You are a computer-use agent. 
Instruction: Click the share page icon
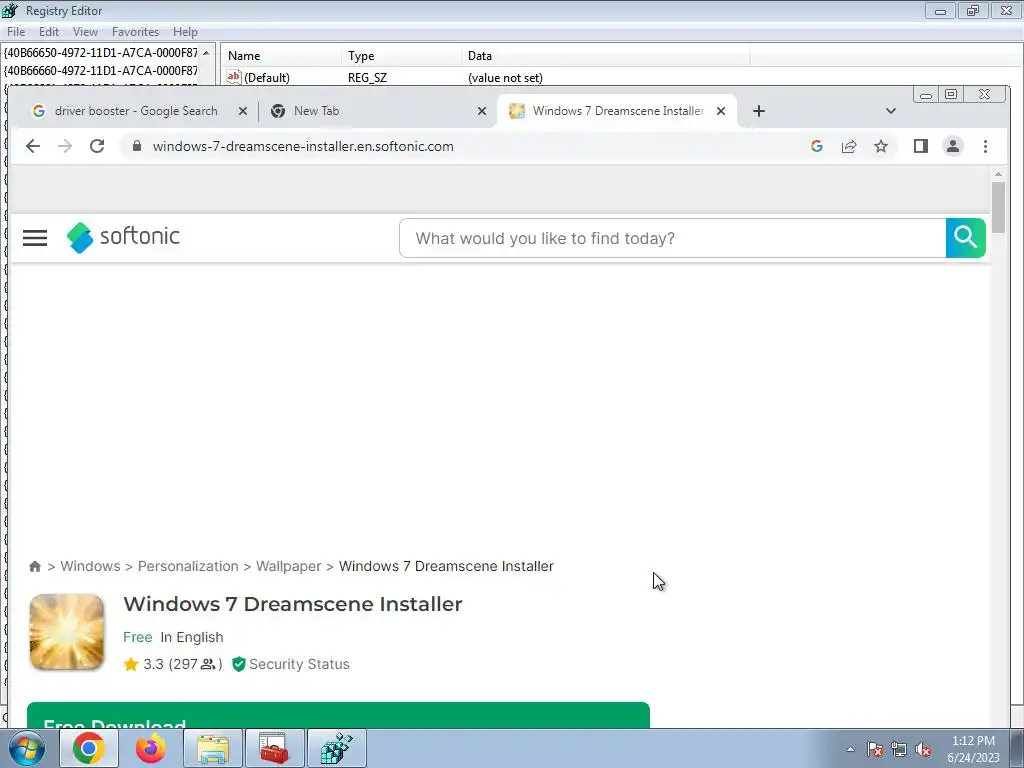pyautogui.click(x=849, y=146)
